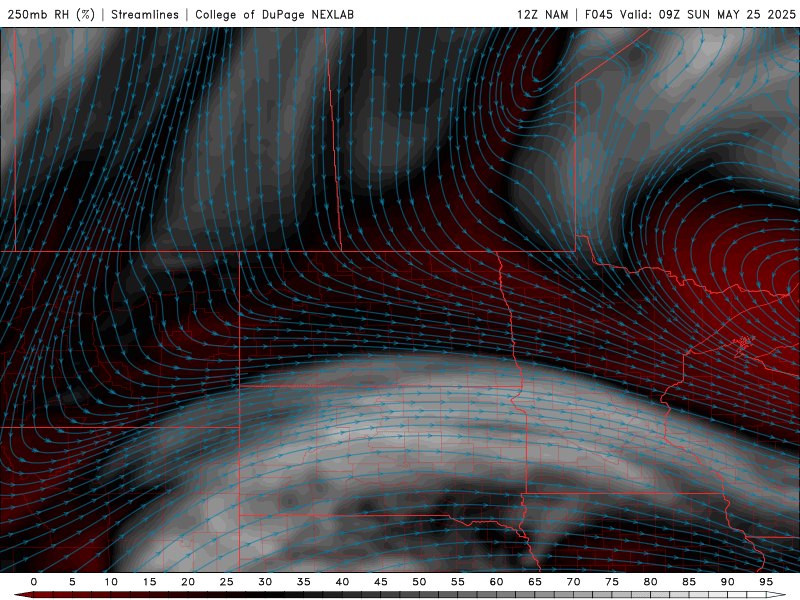Click the "5" value on color scale
The width and height of the screenshot is (800, 600).
pyautogui.click(x=72, y=582)
